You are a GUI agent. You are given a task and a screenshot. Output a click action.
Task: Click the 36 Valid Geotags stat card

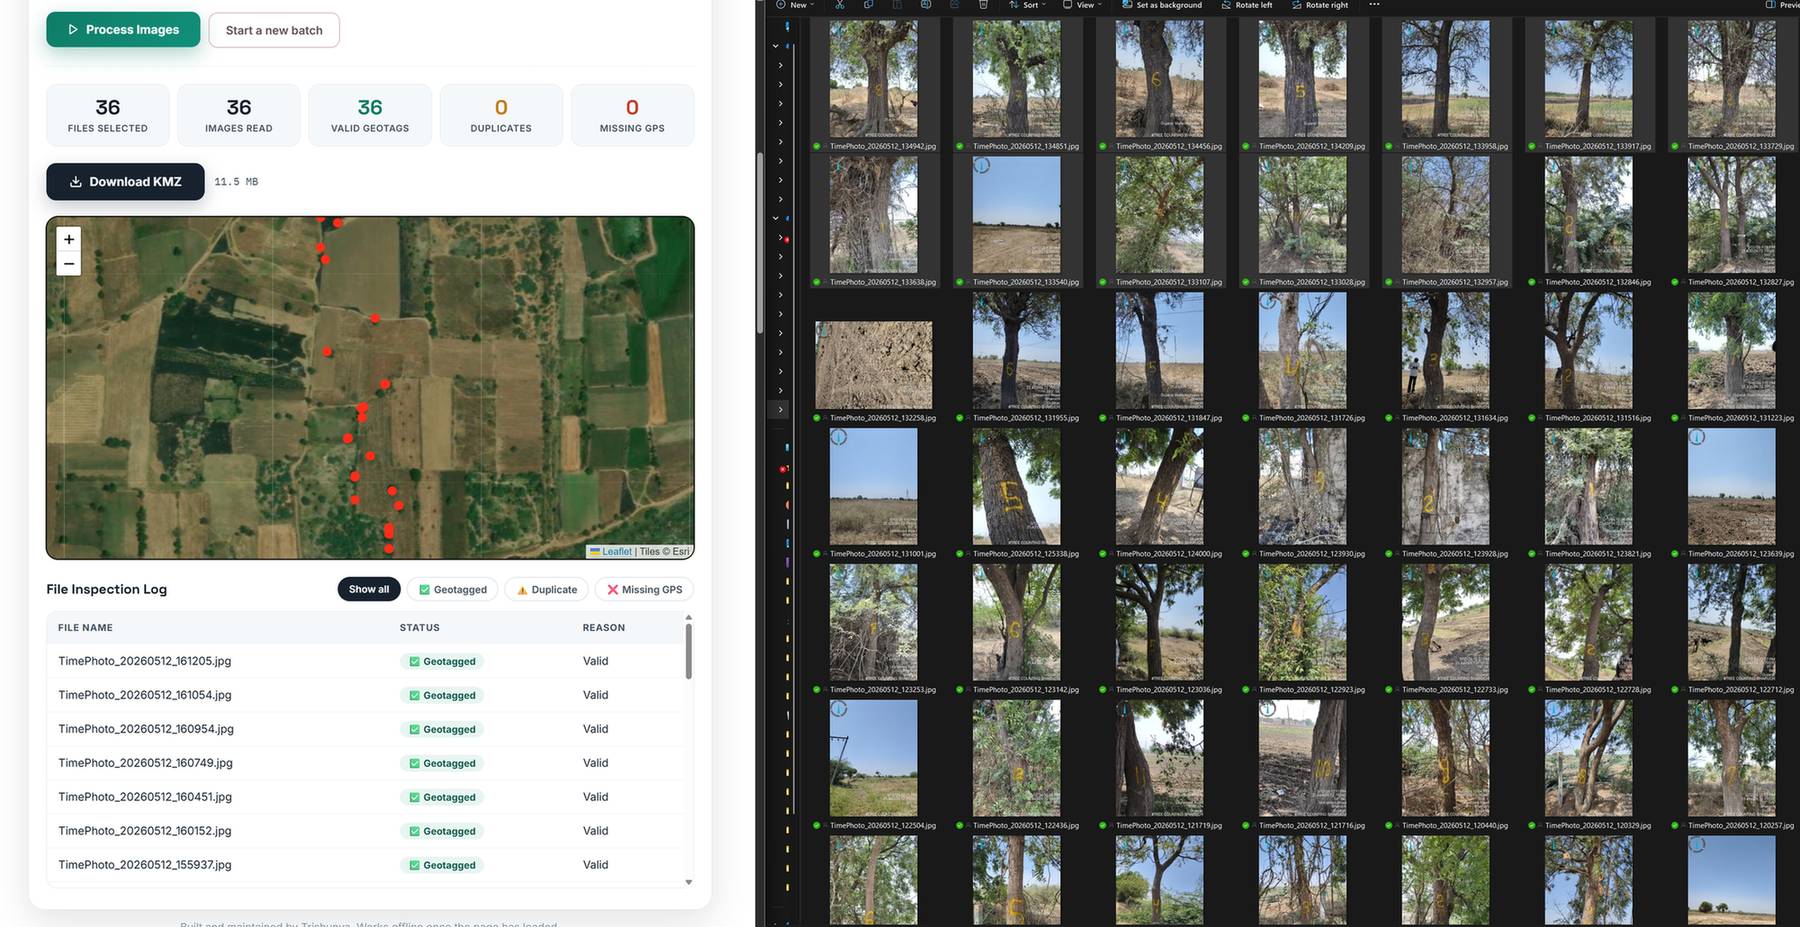point(370,115)
